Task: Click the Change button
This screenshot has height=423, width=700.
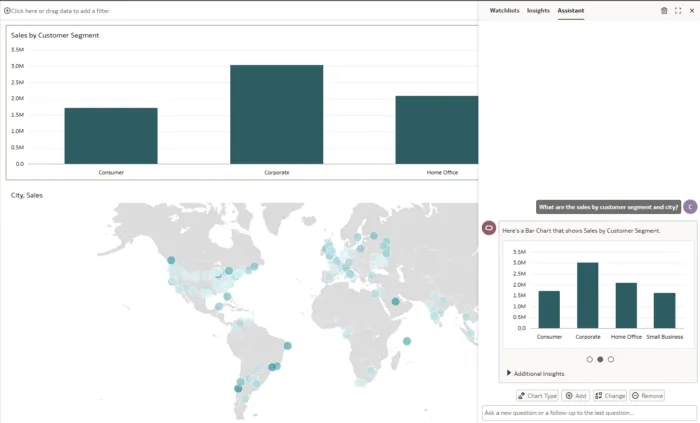Action: 610,396
